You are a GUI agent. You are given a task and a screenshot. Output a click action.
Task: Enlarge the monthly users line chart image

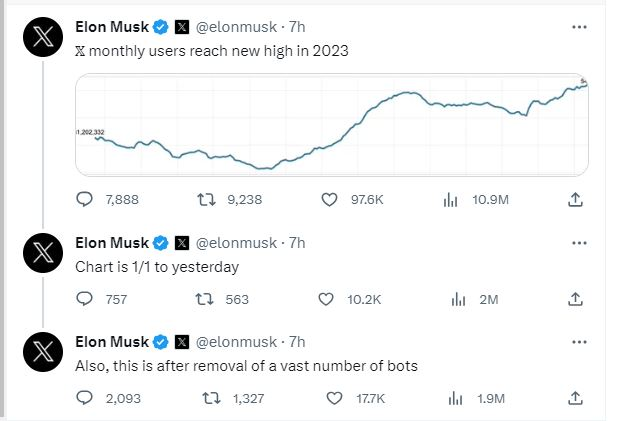coord(331,126)
